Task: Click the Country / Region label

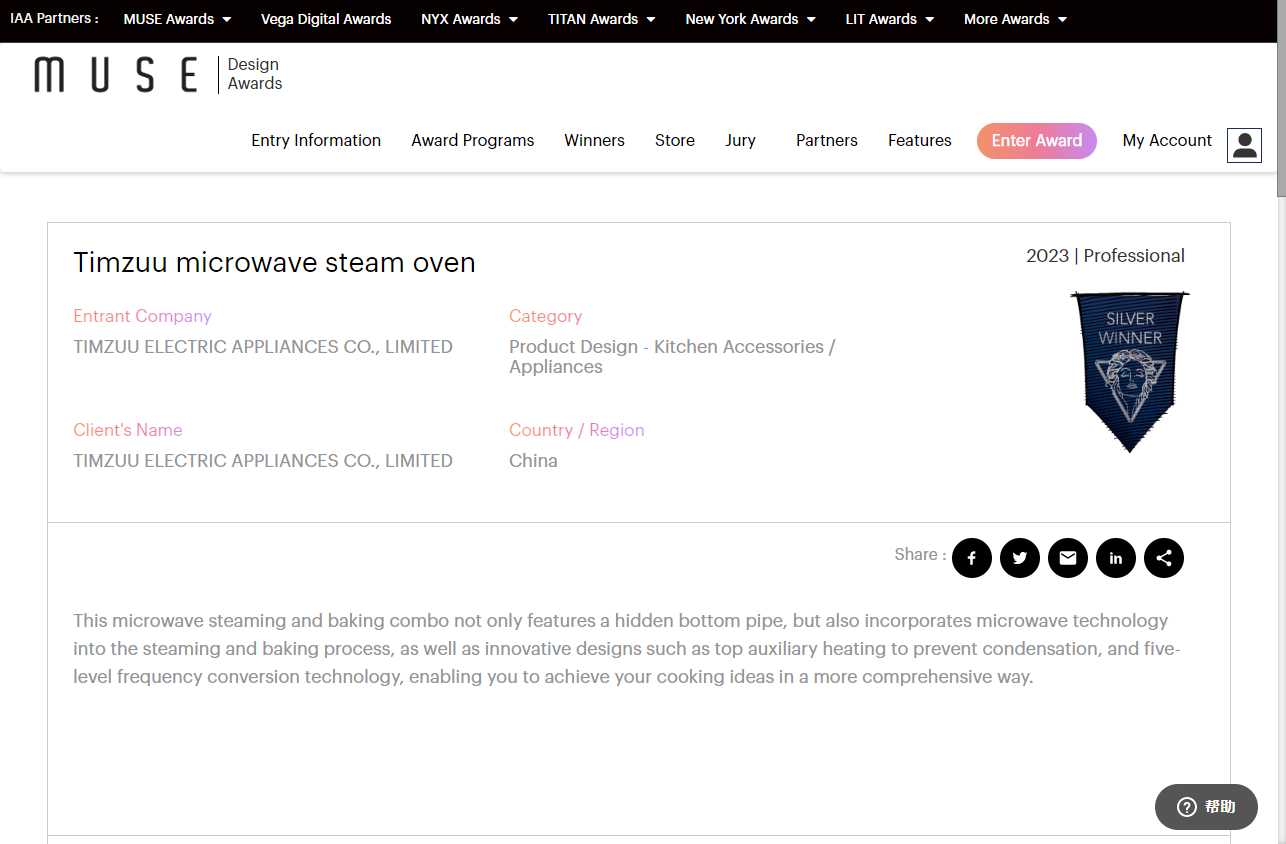Action: (576, 430)
